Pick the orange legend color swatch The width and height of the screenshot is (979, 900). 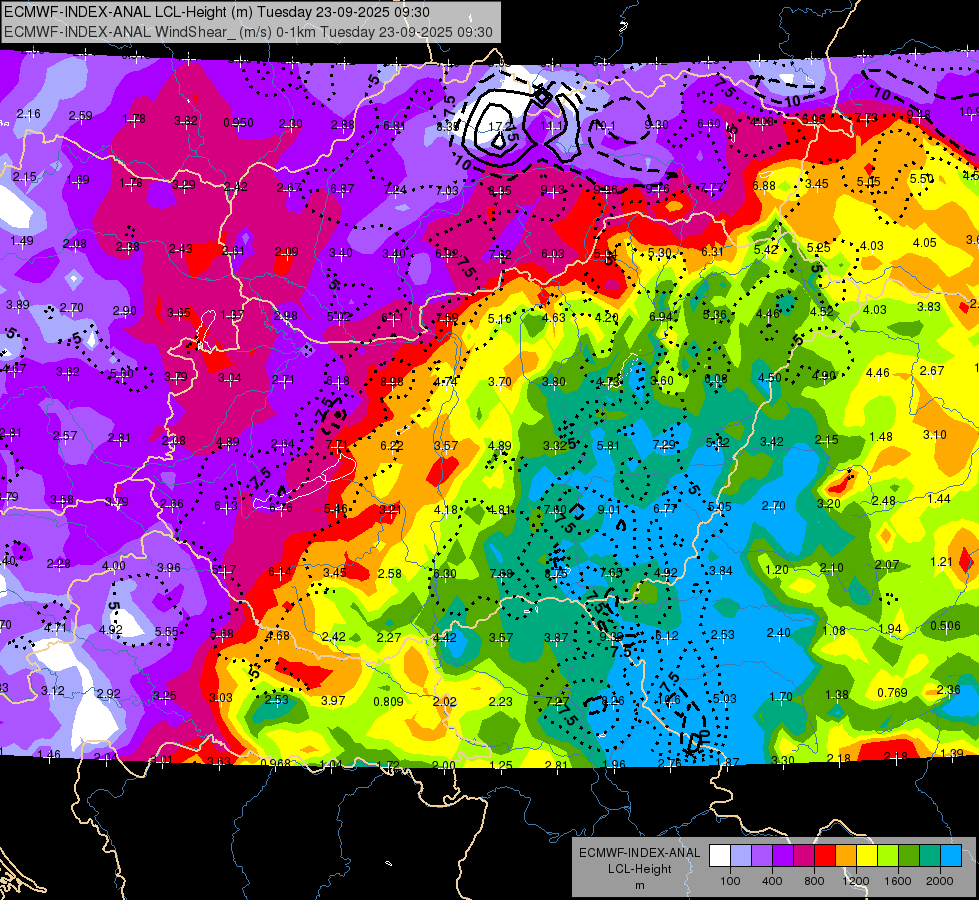coord(846,855)
